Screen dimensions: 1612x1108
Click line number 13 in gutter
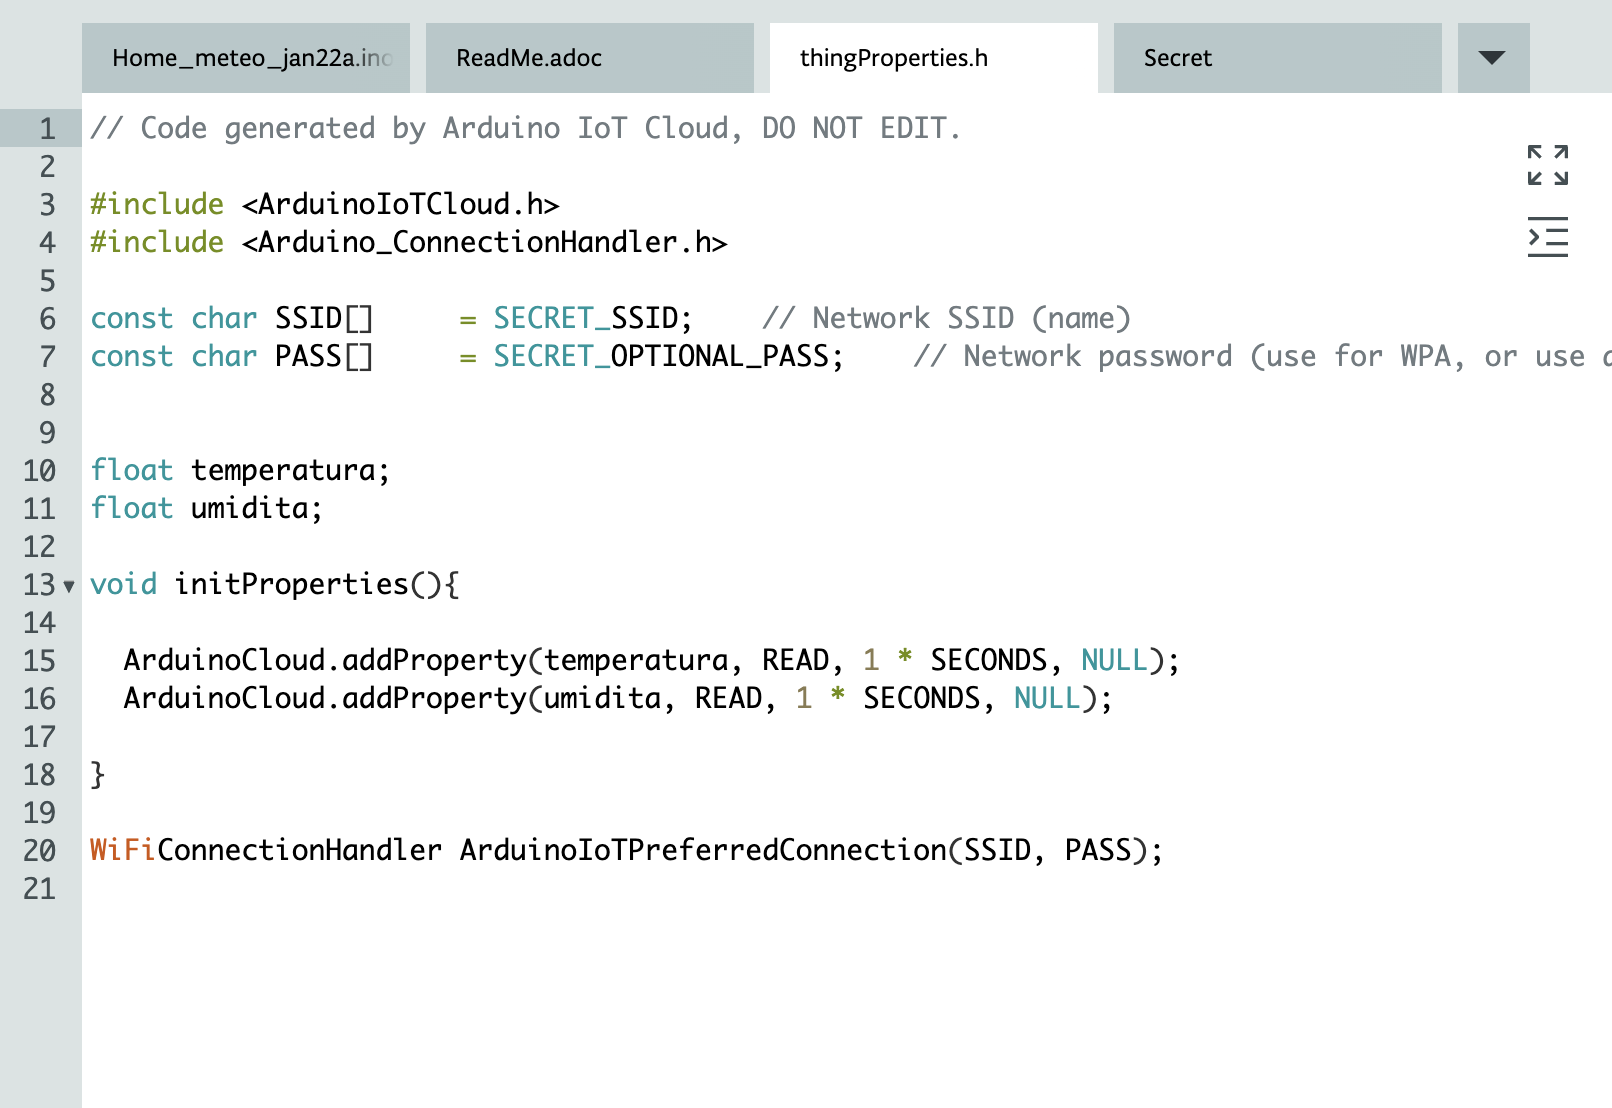[x=39, y=585]
